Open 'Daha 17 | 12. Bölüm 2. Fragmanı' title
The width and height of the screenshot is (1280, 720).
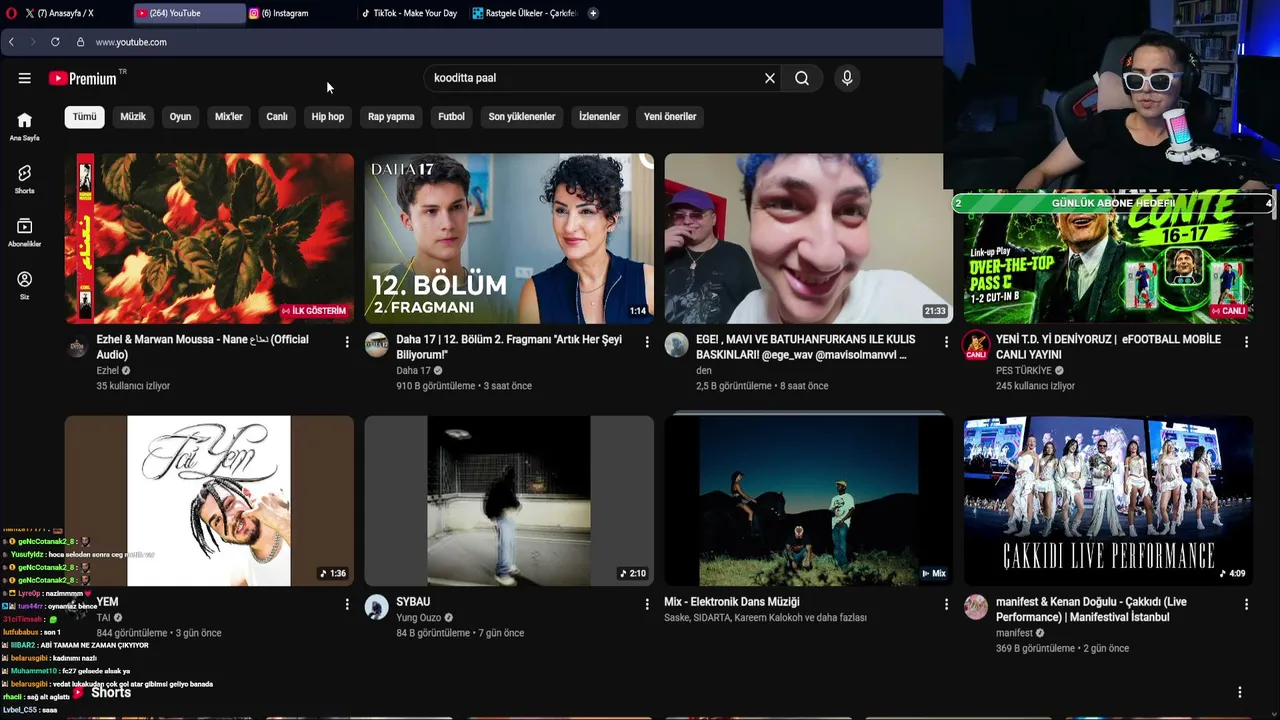(509, 347)
